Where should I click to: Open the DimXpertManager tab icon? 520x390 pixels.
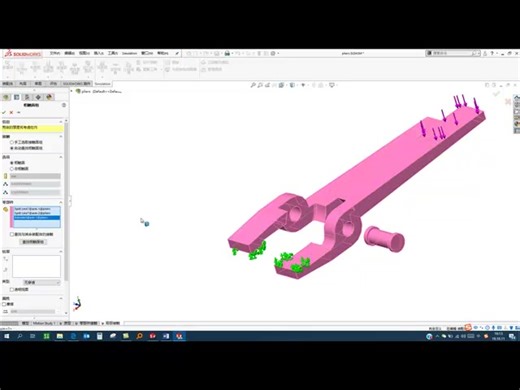(38, 97)
